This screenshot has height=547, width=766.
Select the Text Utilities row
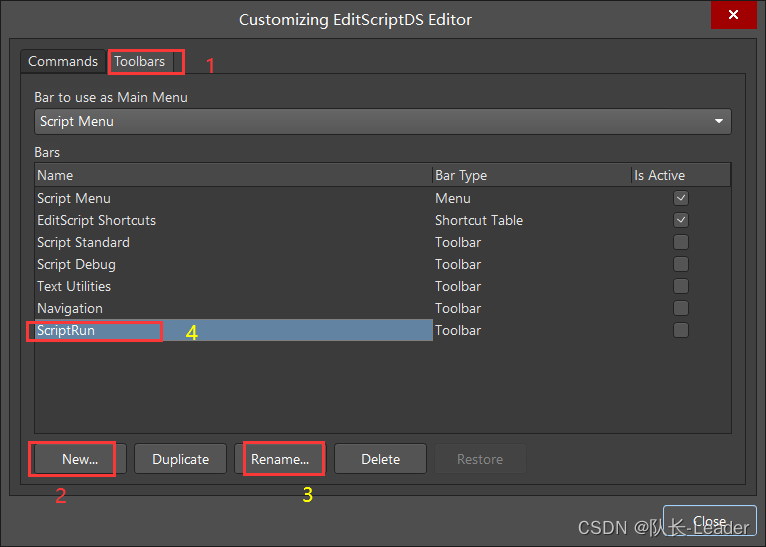(74, 286)
